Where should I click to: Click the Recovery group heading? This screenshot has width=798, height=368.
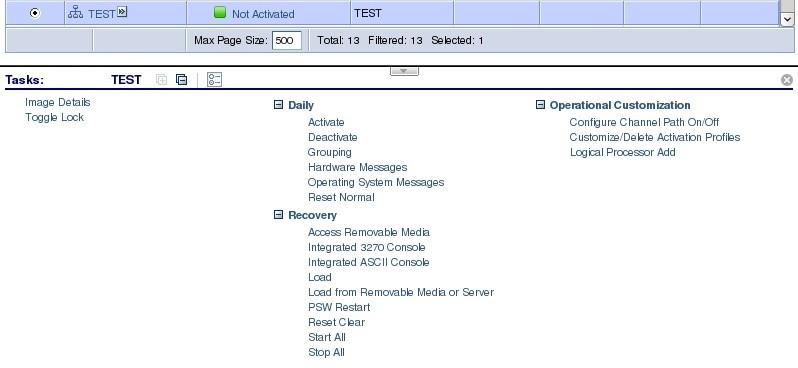pyautogui.click(x=312, y=215)
